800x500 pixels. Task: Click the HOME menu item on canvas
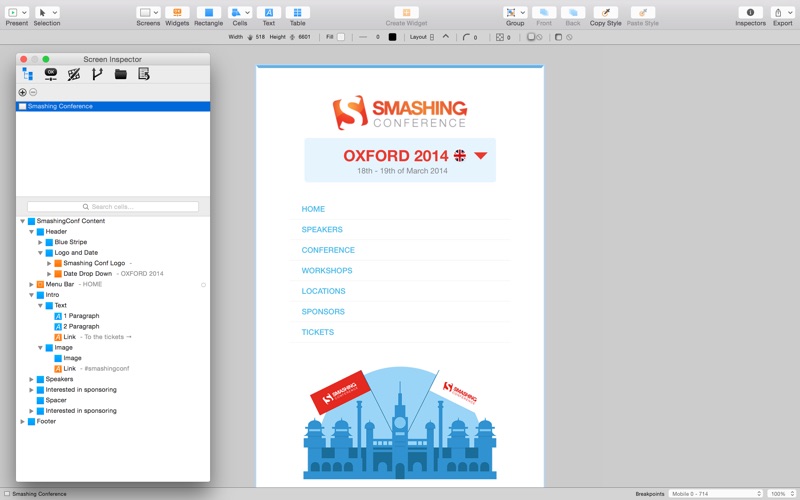[313, 209]
